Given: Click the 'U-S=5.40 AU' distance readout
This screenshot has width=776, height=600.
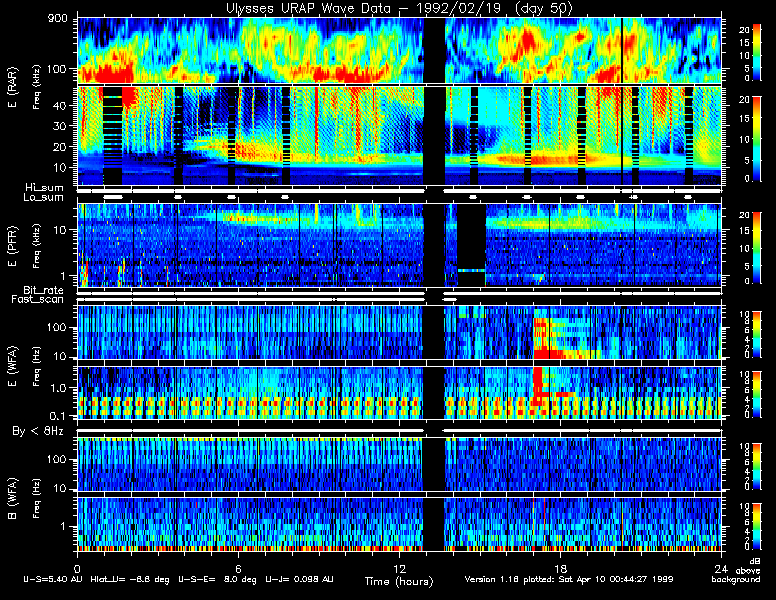Looking at the screenshot, I should pyautogui.click(x=53, y=579).
